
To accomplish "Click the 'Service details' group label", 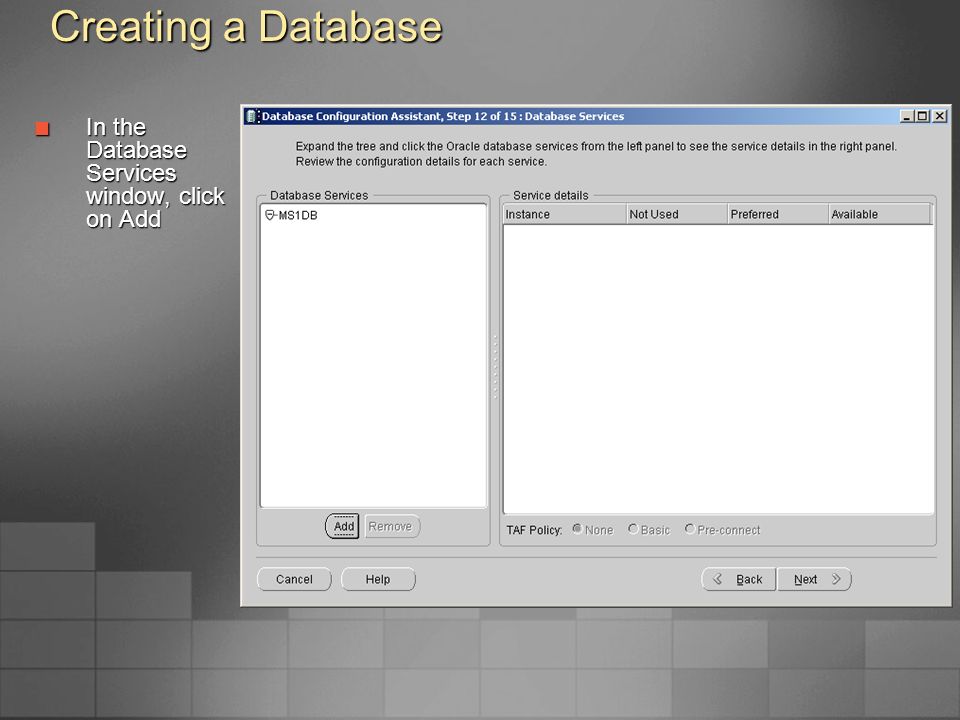I will 550,195.
